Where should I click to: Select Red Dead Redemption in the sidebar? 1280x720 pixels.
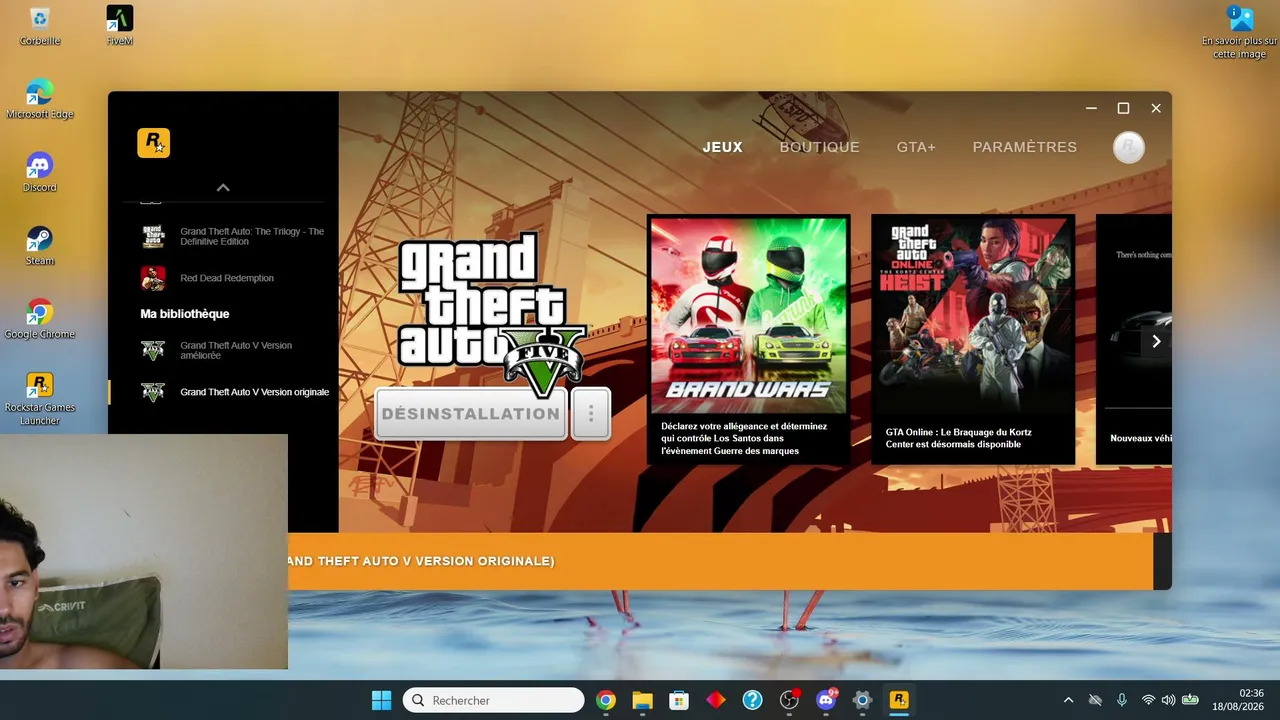(227, 278)
